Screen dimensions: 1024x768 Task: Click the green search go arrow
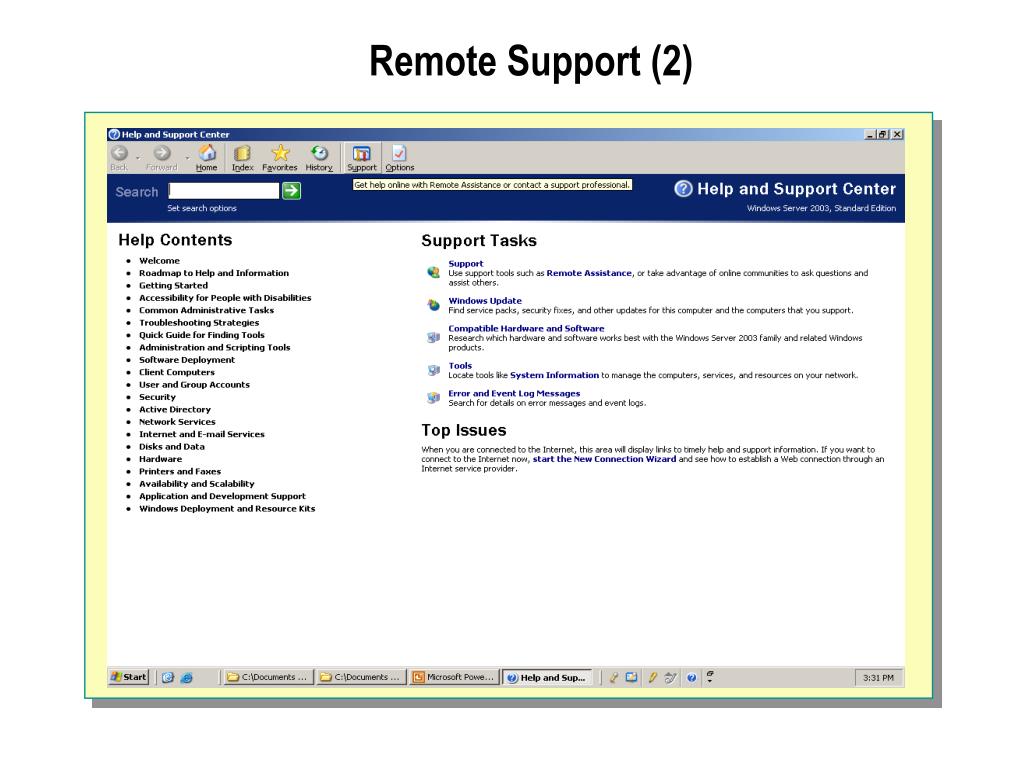(x=291, y=191)
